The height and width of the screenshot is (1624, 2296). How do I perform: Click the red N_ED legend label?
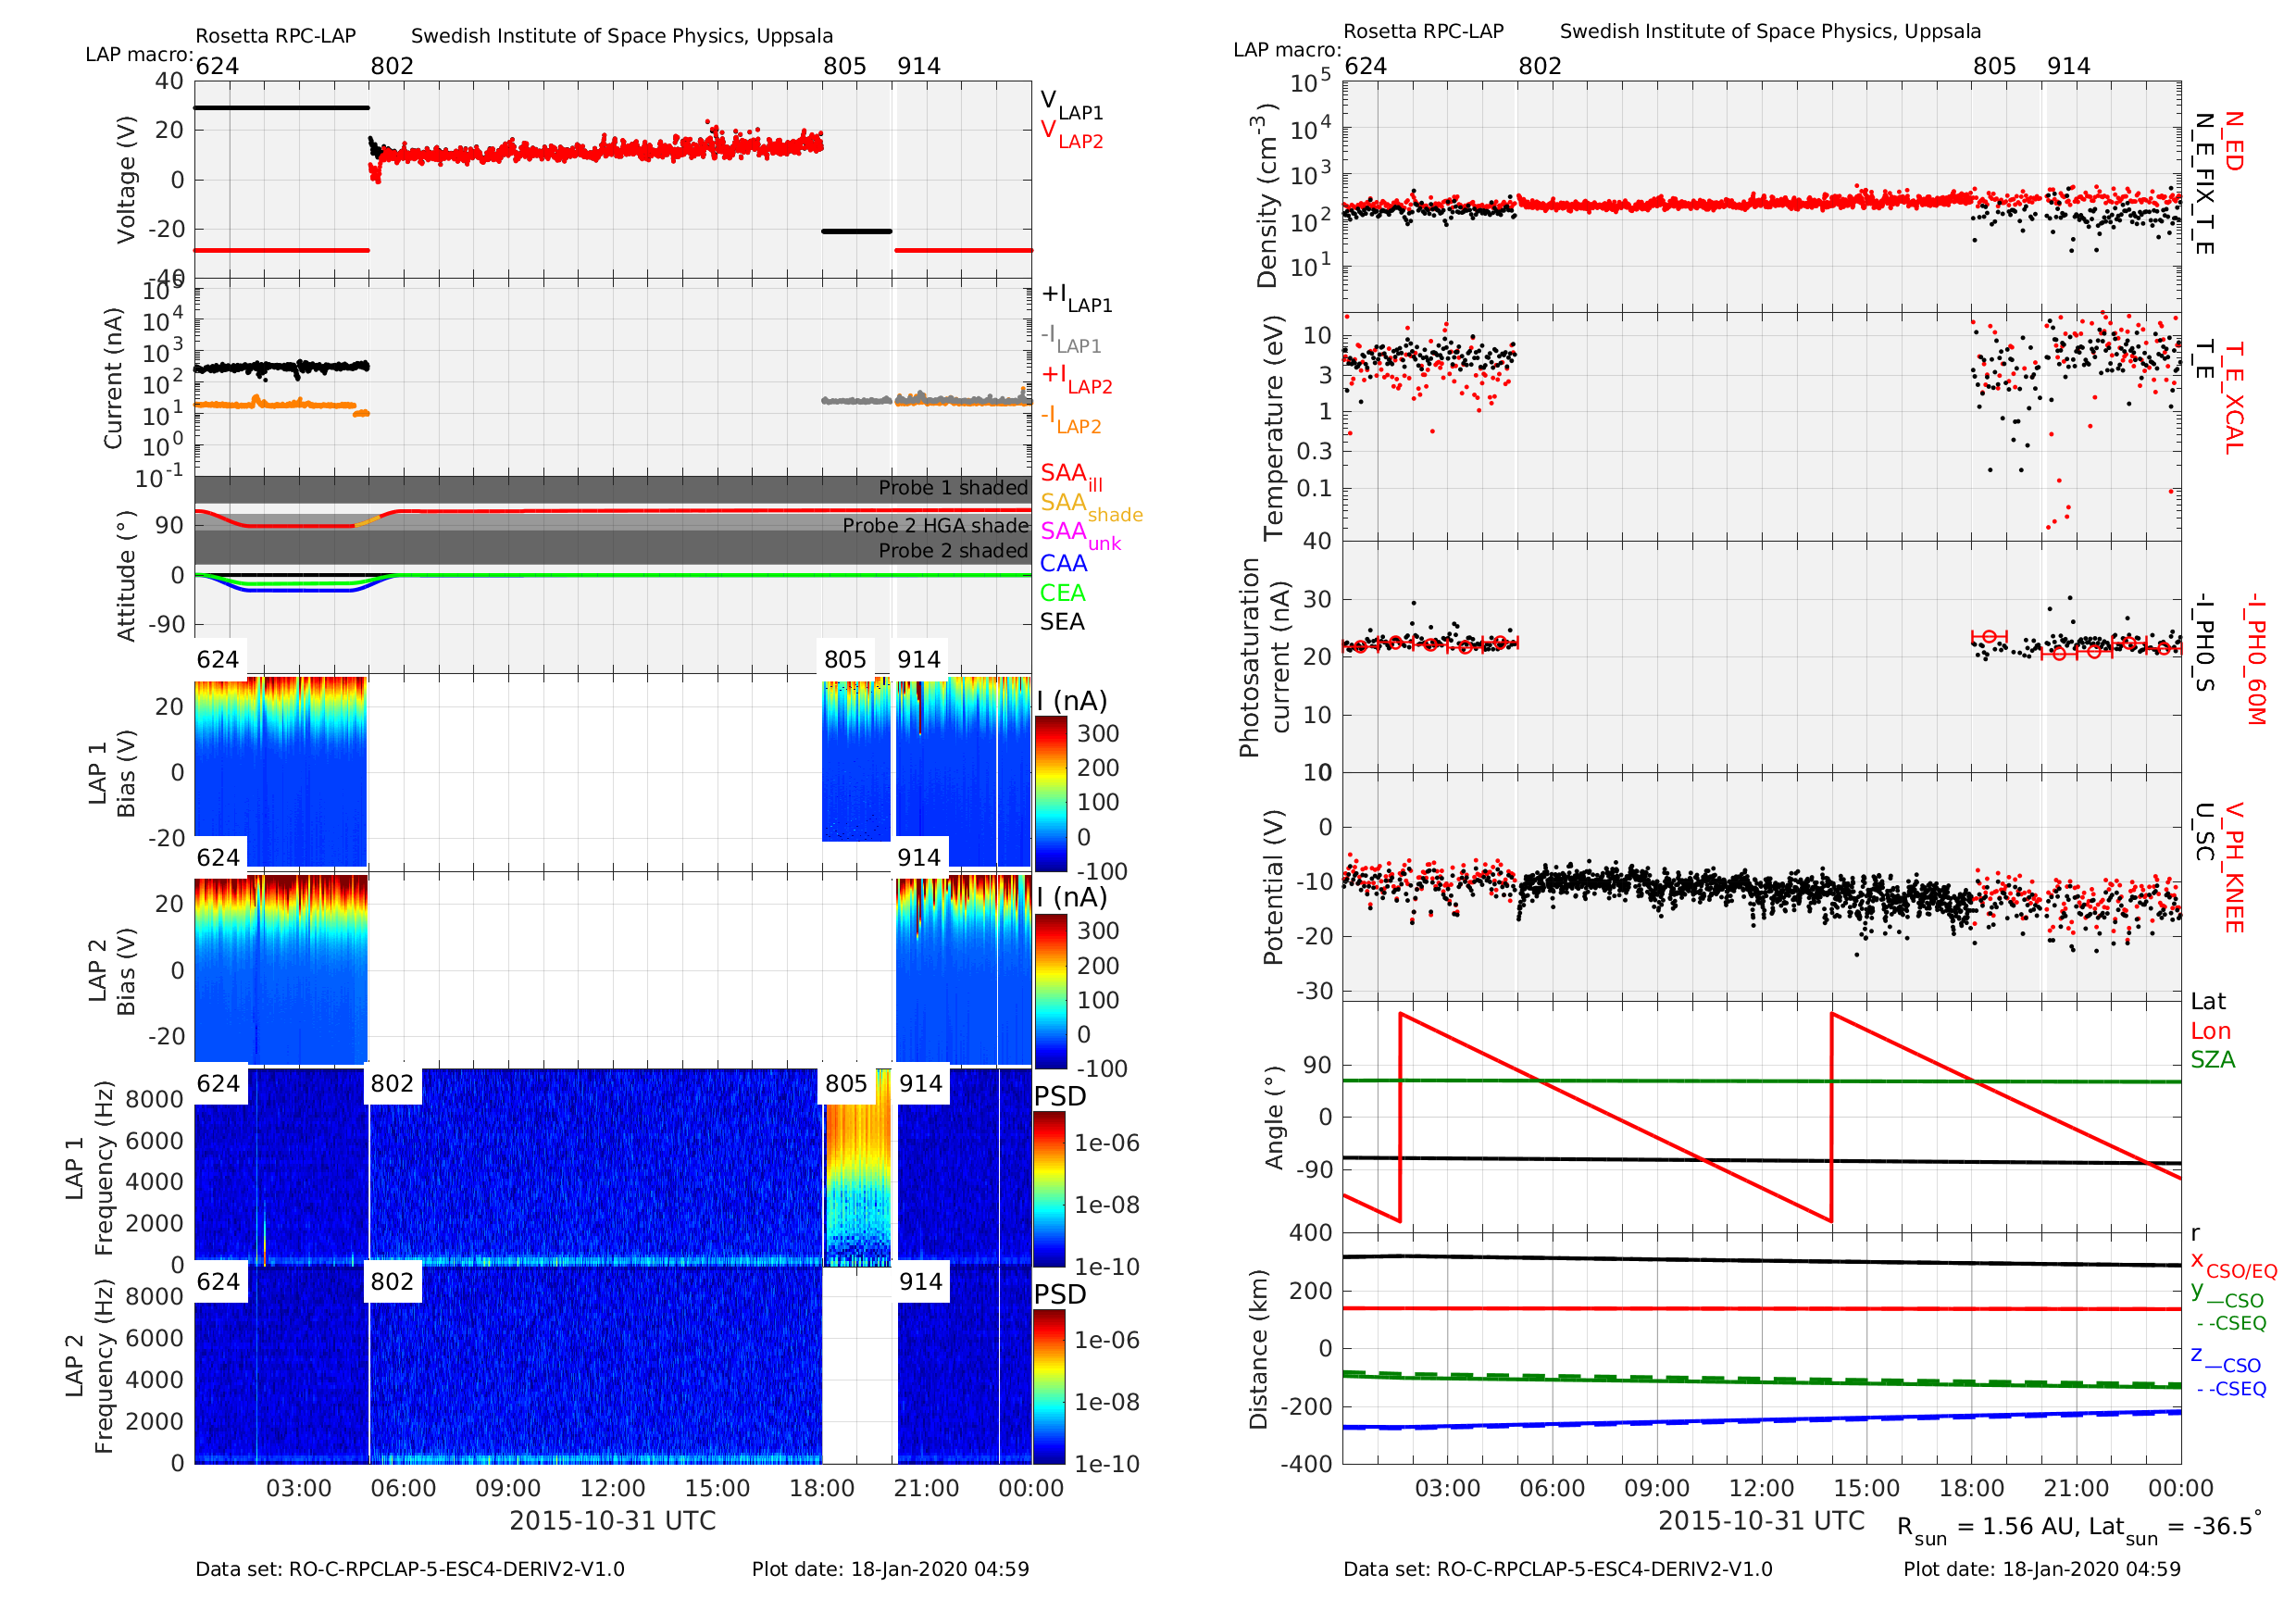(x=2233, y=141)
